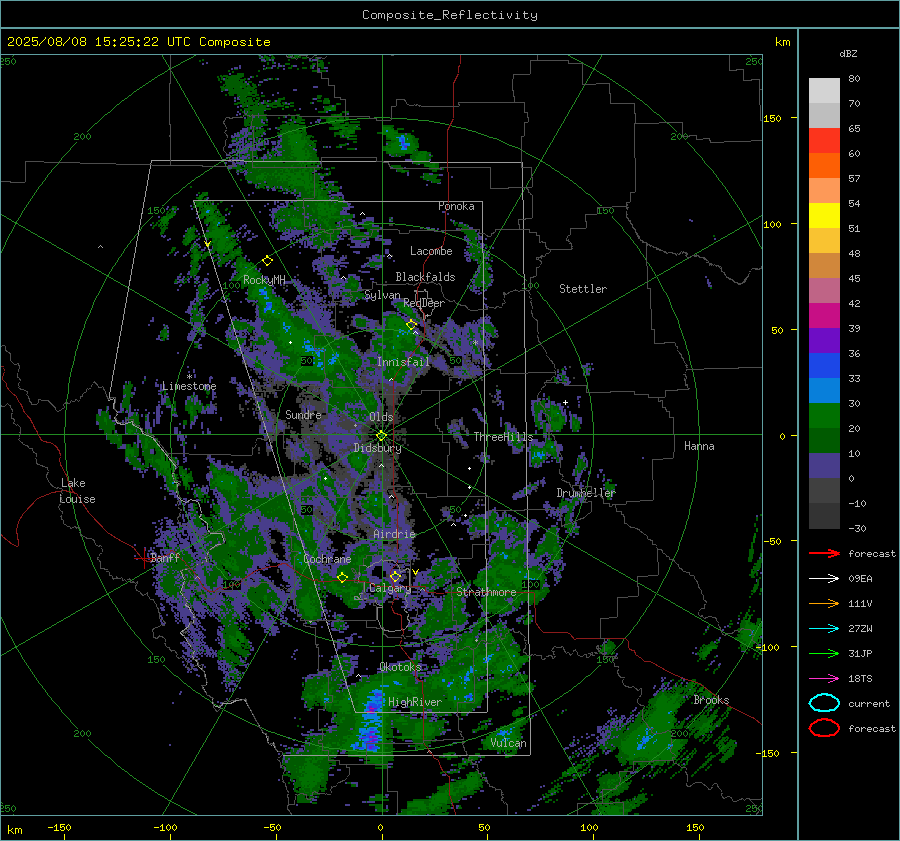Click the Limestone label
Screen dimensions: 900x841
pos(189,386)
